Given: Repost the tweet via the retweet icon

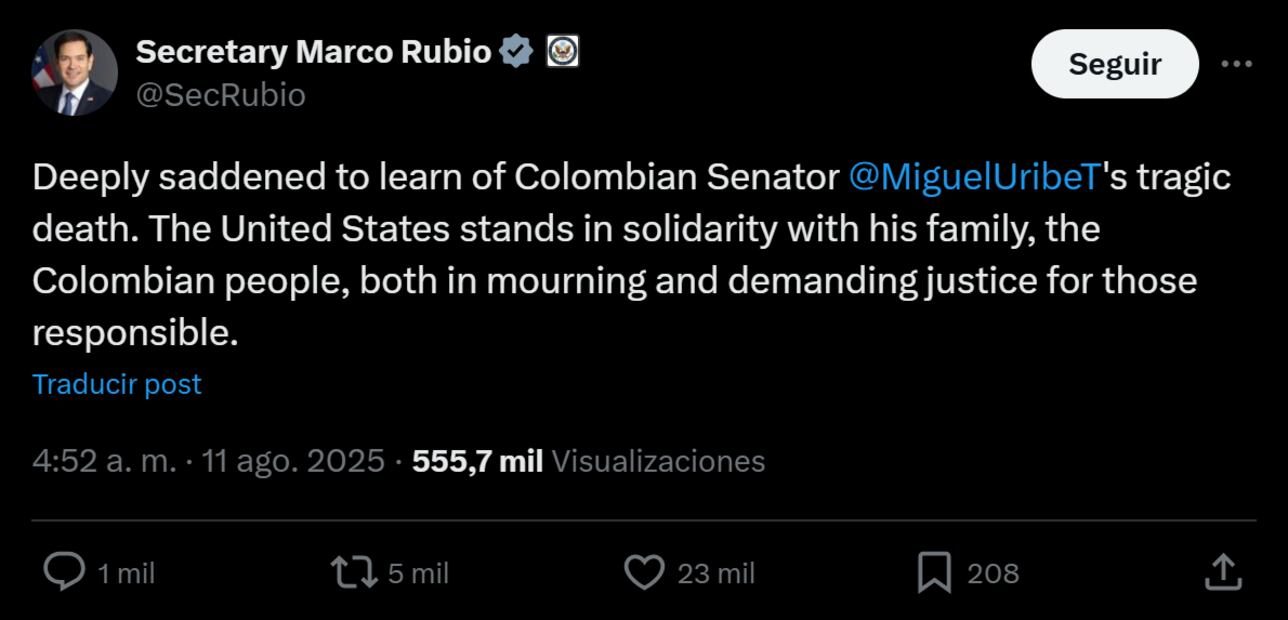Looking at the screenshot, I should (357, 572).
